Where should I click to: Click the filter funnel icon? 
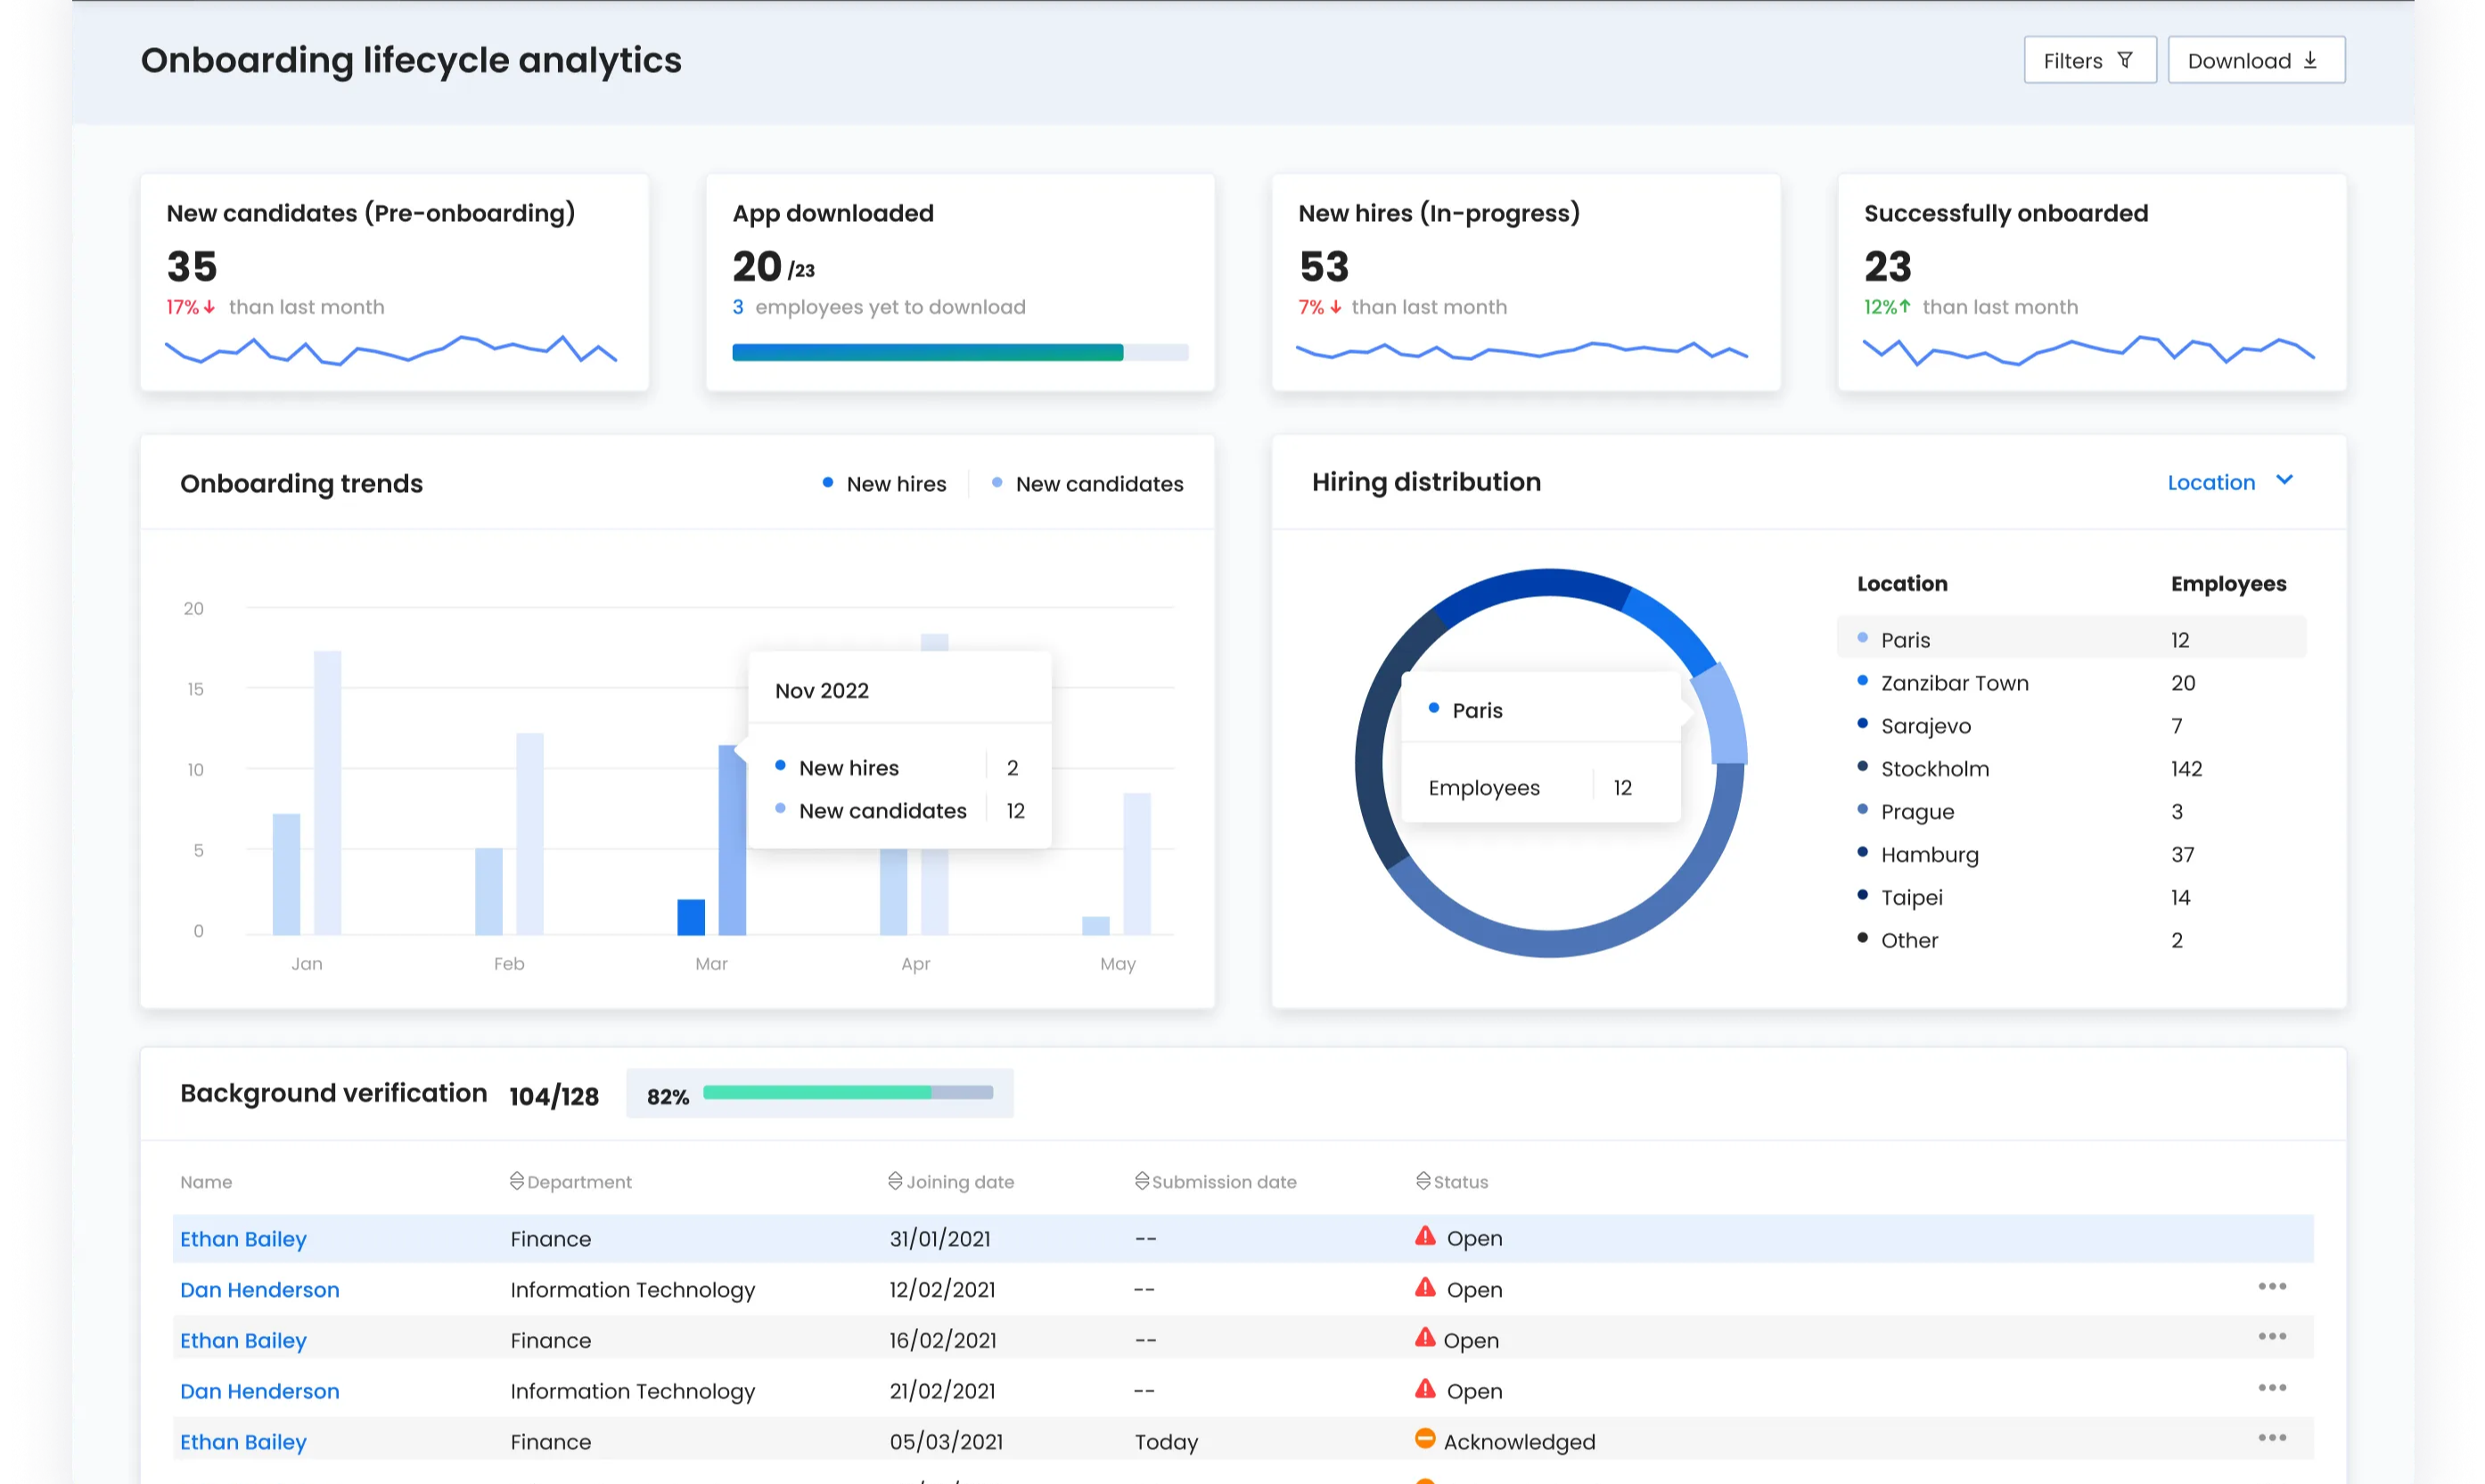point(2125,60)
